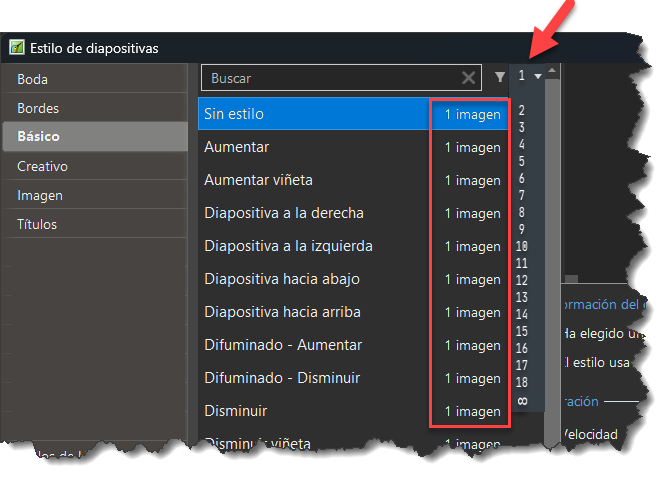Open the Imagen category
672x482 pixels.
(40, 195)
